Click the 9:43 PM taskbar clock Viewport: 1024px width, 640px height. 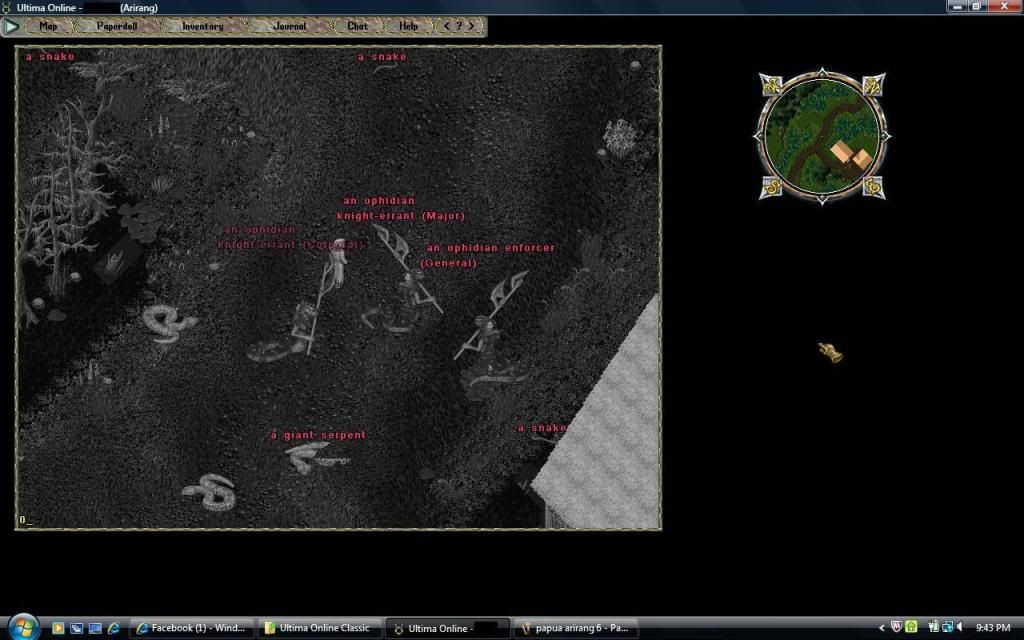click(993, 628)
